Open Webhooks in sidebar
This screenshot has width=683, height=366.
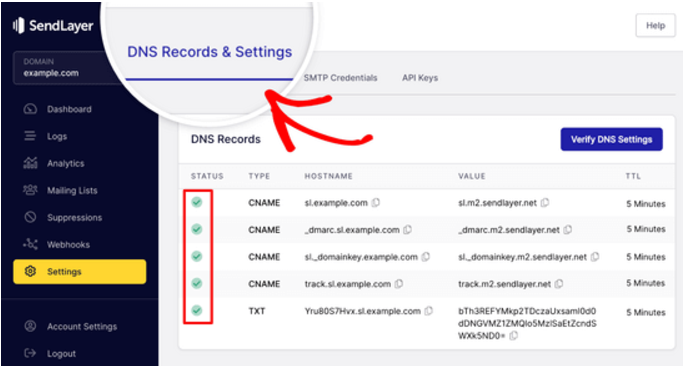(68, 244)
